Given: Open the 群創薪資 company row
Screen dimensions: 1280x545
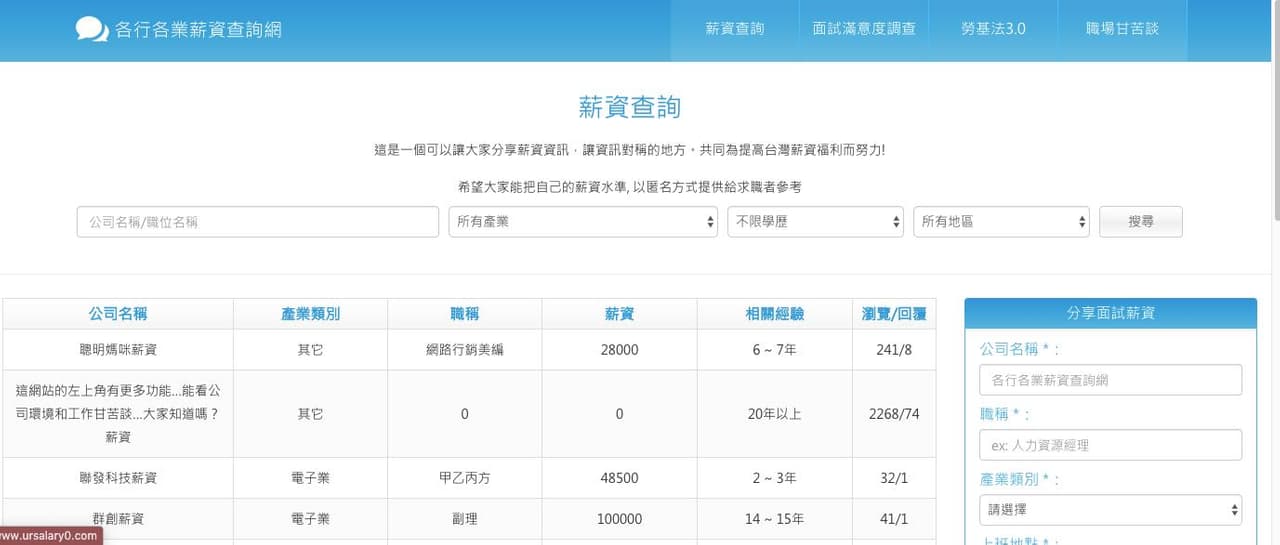Looking at the screenshot, I should point(118,519).
